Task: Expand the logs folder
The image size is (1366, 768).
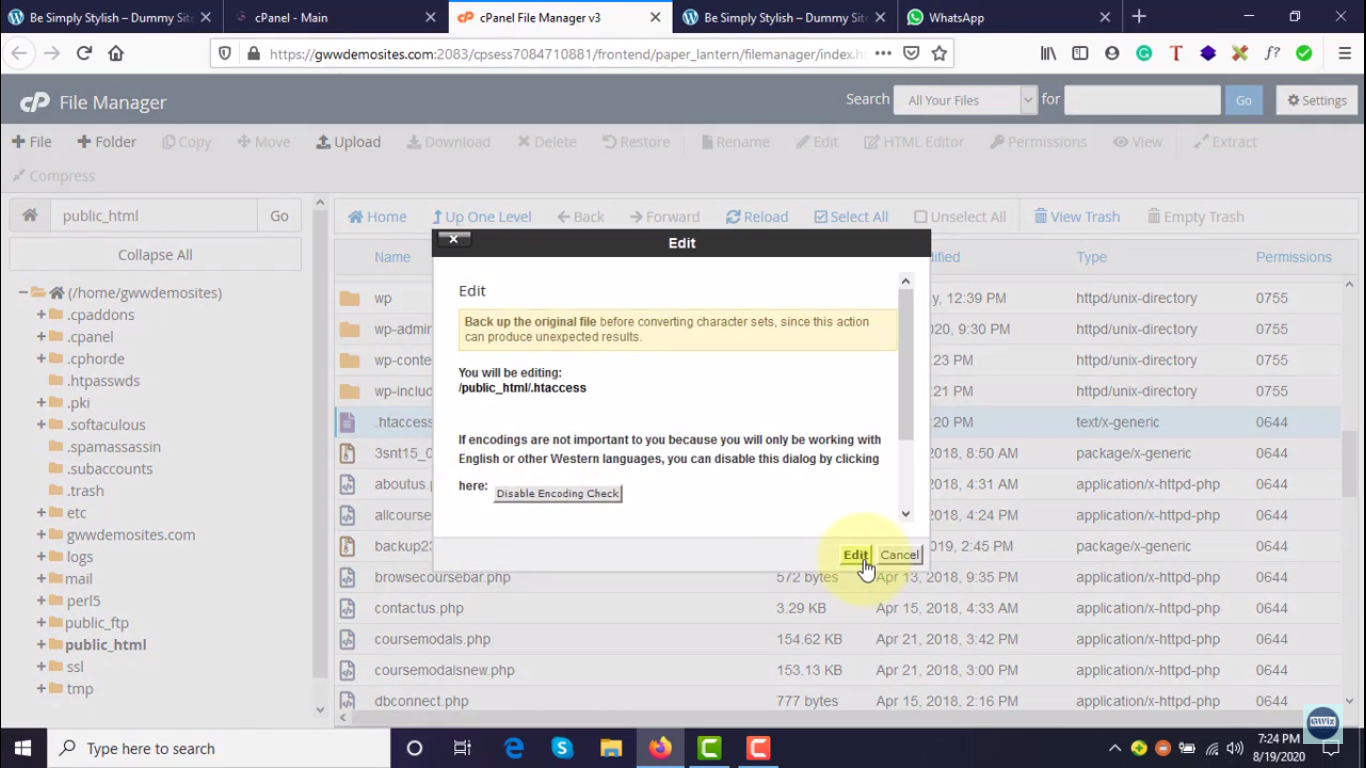Action: [41, 557]
